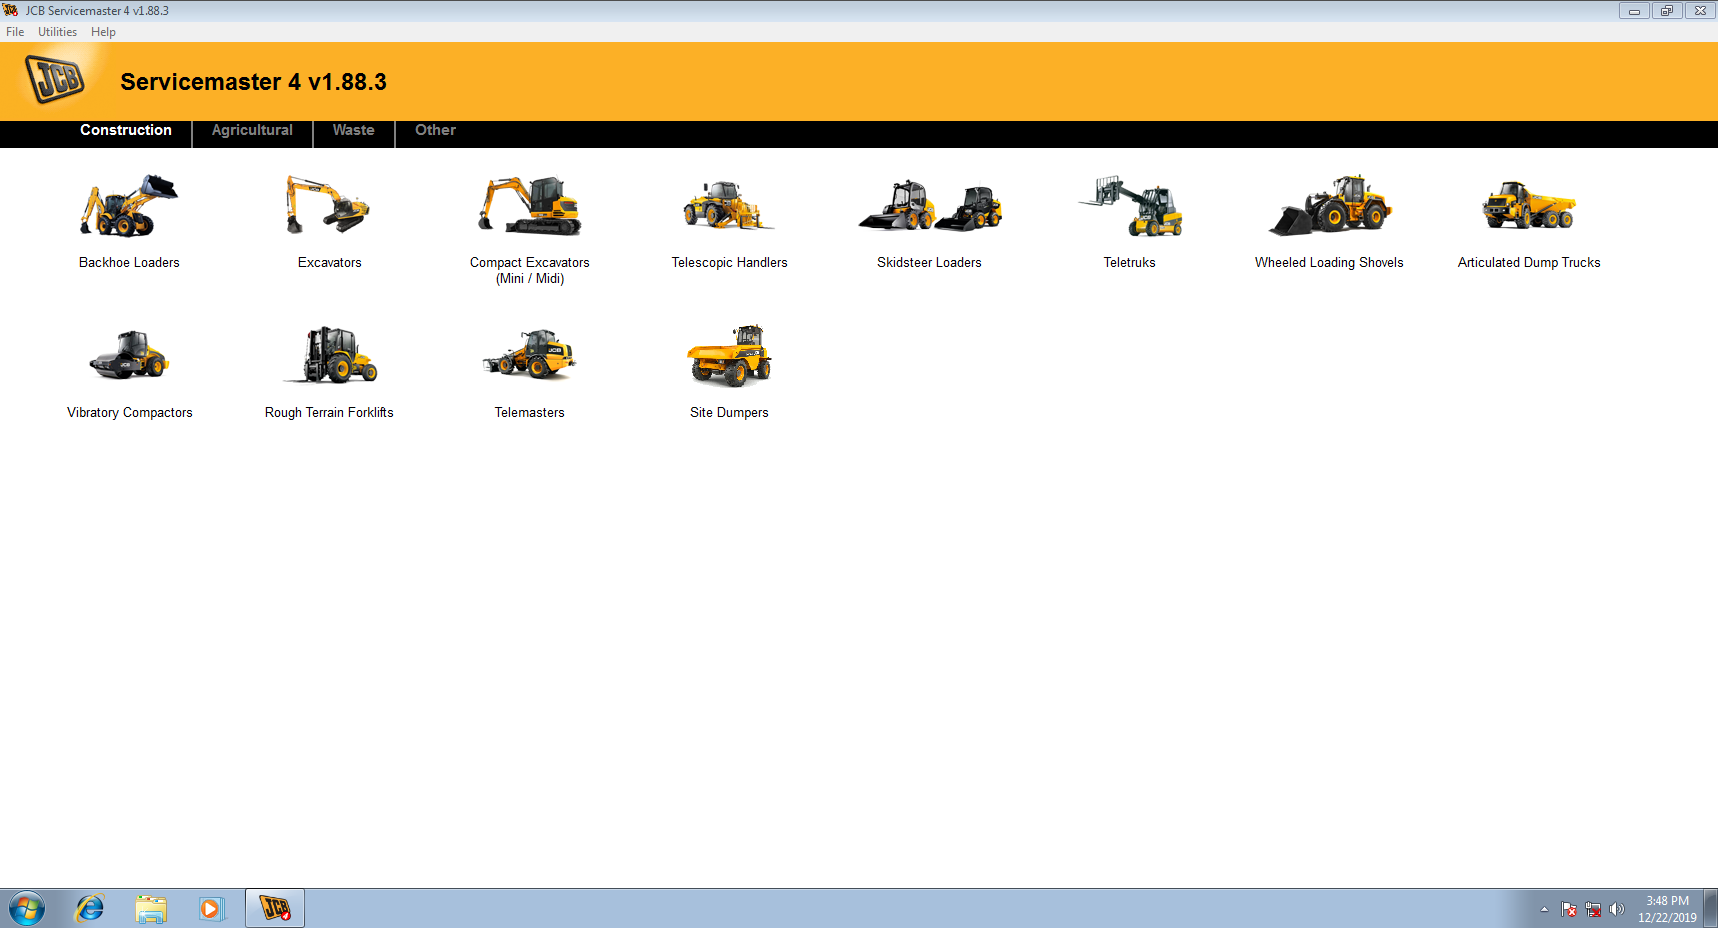Click the Action Center flag tray icon
1718x928 pixels.
[1569, 909]
